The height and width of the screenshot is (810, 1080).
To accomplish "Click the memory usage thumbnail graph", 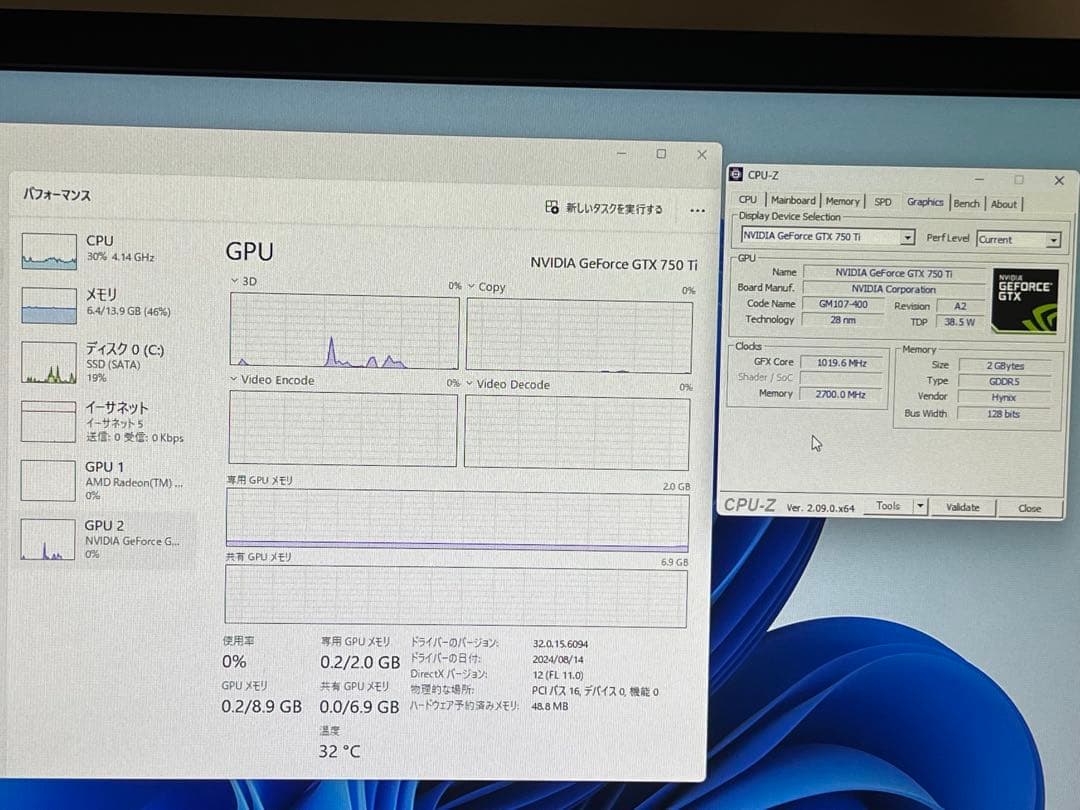I will pyautogui.click(x=49, y=305).
